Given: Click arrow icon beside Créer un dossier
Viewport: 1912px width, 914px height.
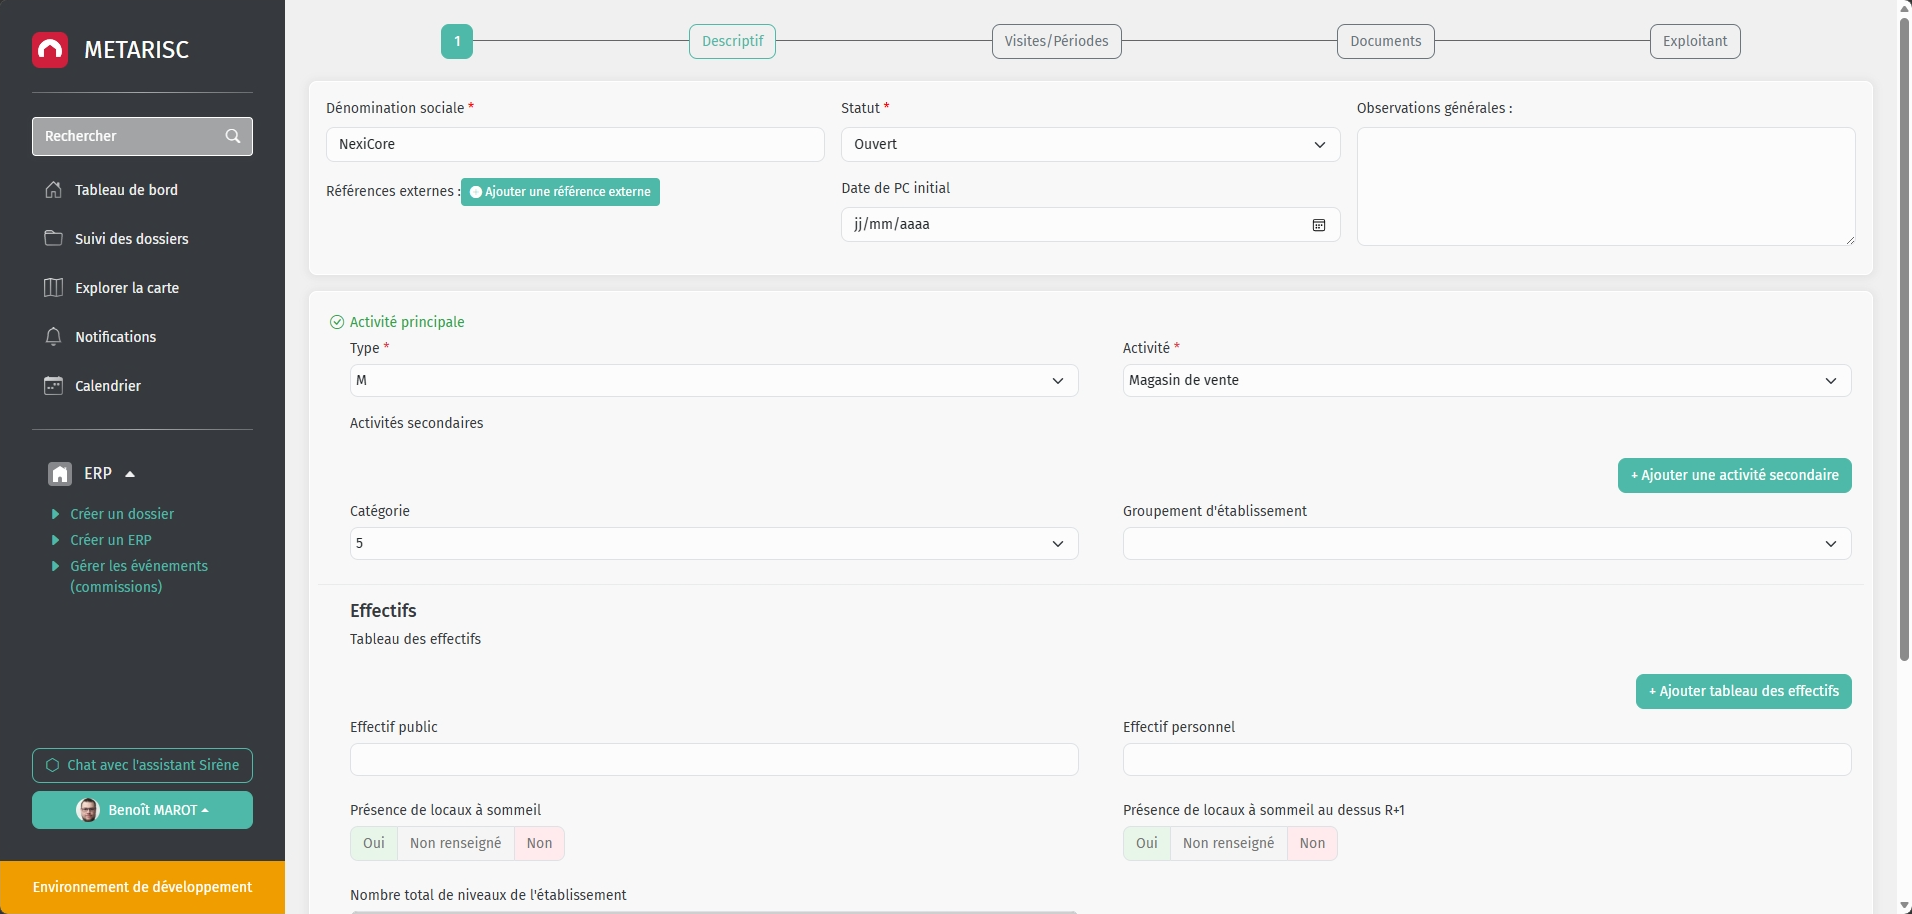Looking at the screenshot, I should coord(56,514).
